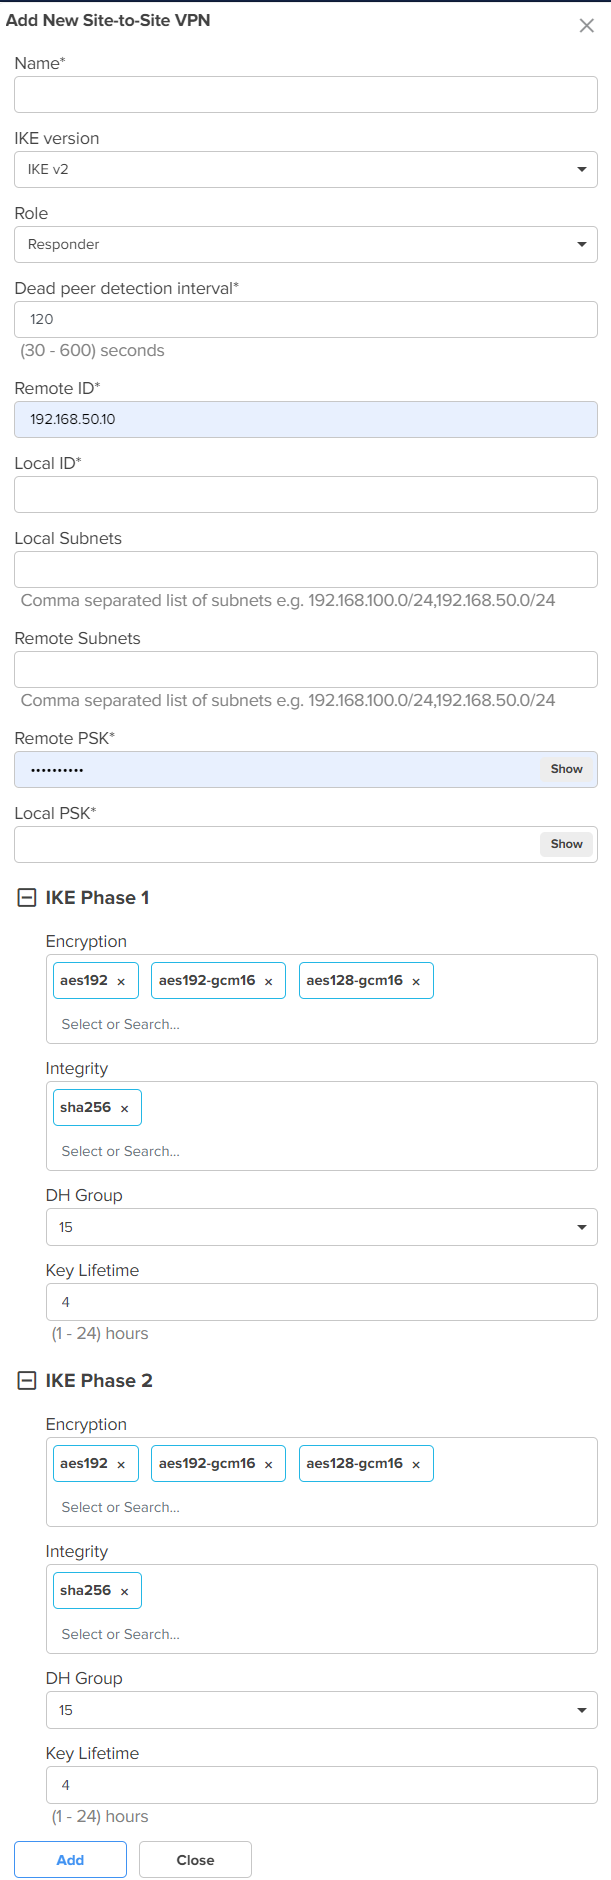The width and height of the screenshot is (611, 1880).
Task: Remove aes128-gcm16 tag in Phase 1 Encryption
Action: [416, 982]
